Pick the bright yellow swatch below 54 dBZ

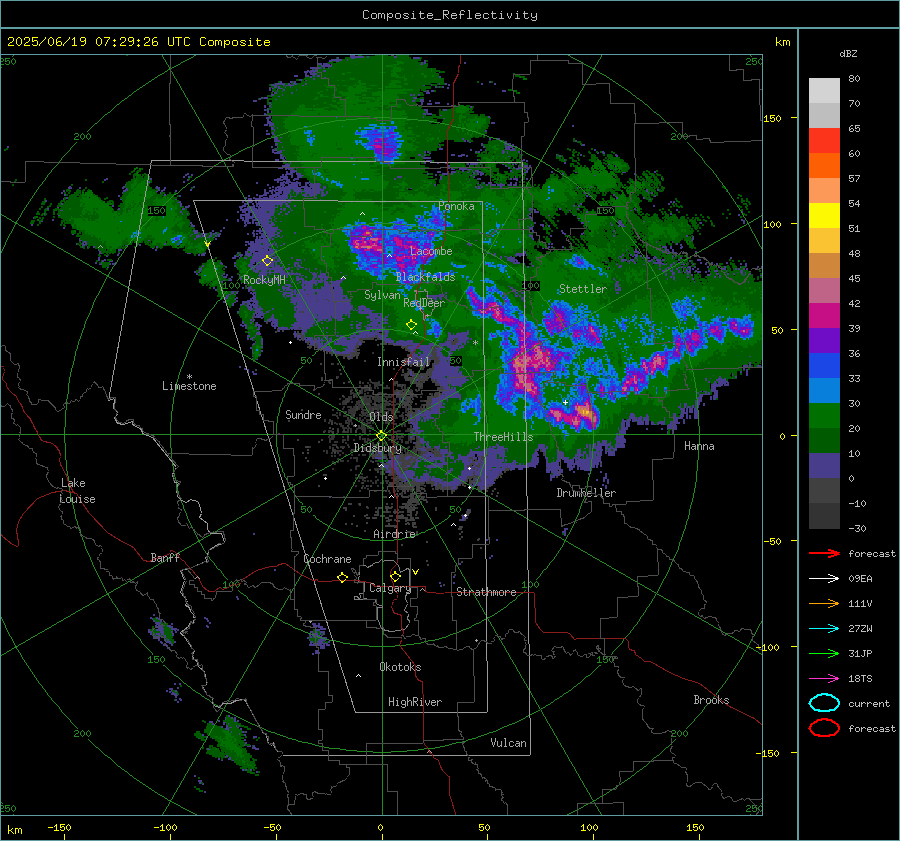pyautogui.click(x=824, y=215)
